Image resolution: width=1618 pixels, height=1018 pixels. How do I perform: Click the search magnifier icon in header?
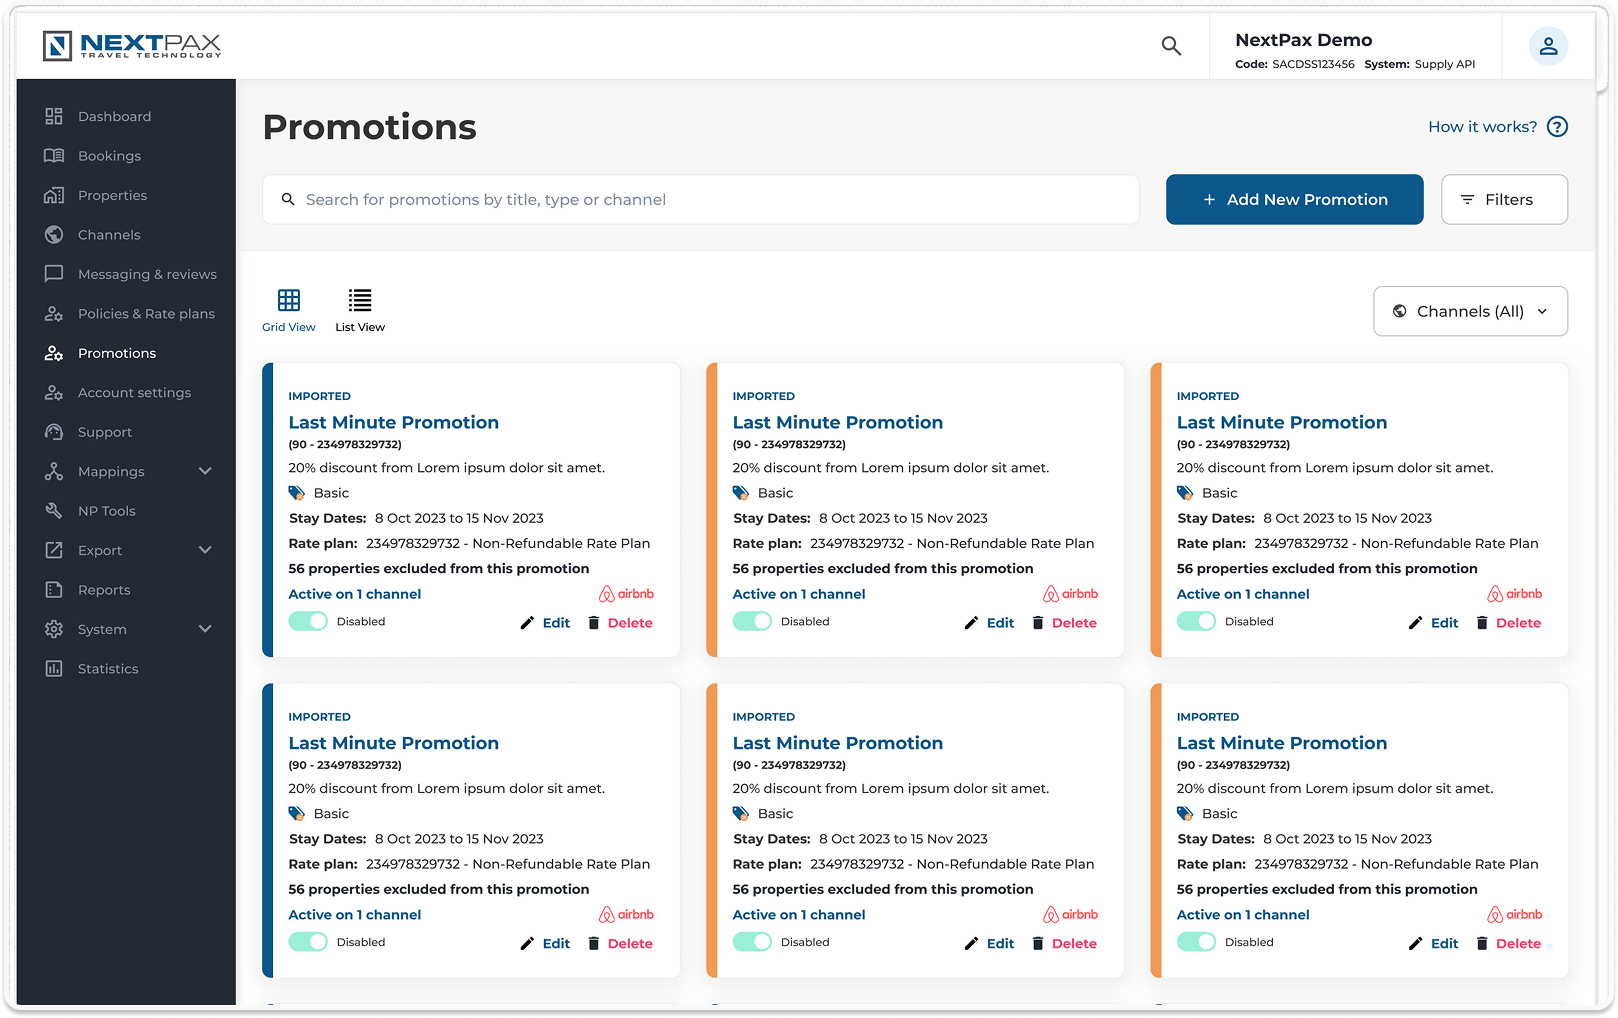1171,46
